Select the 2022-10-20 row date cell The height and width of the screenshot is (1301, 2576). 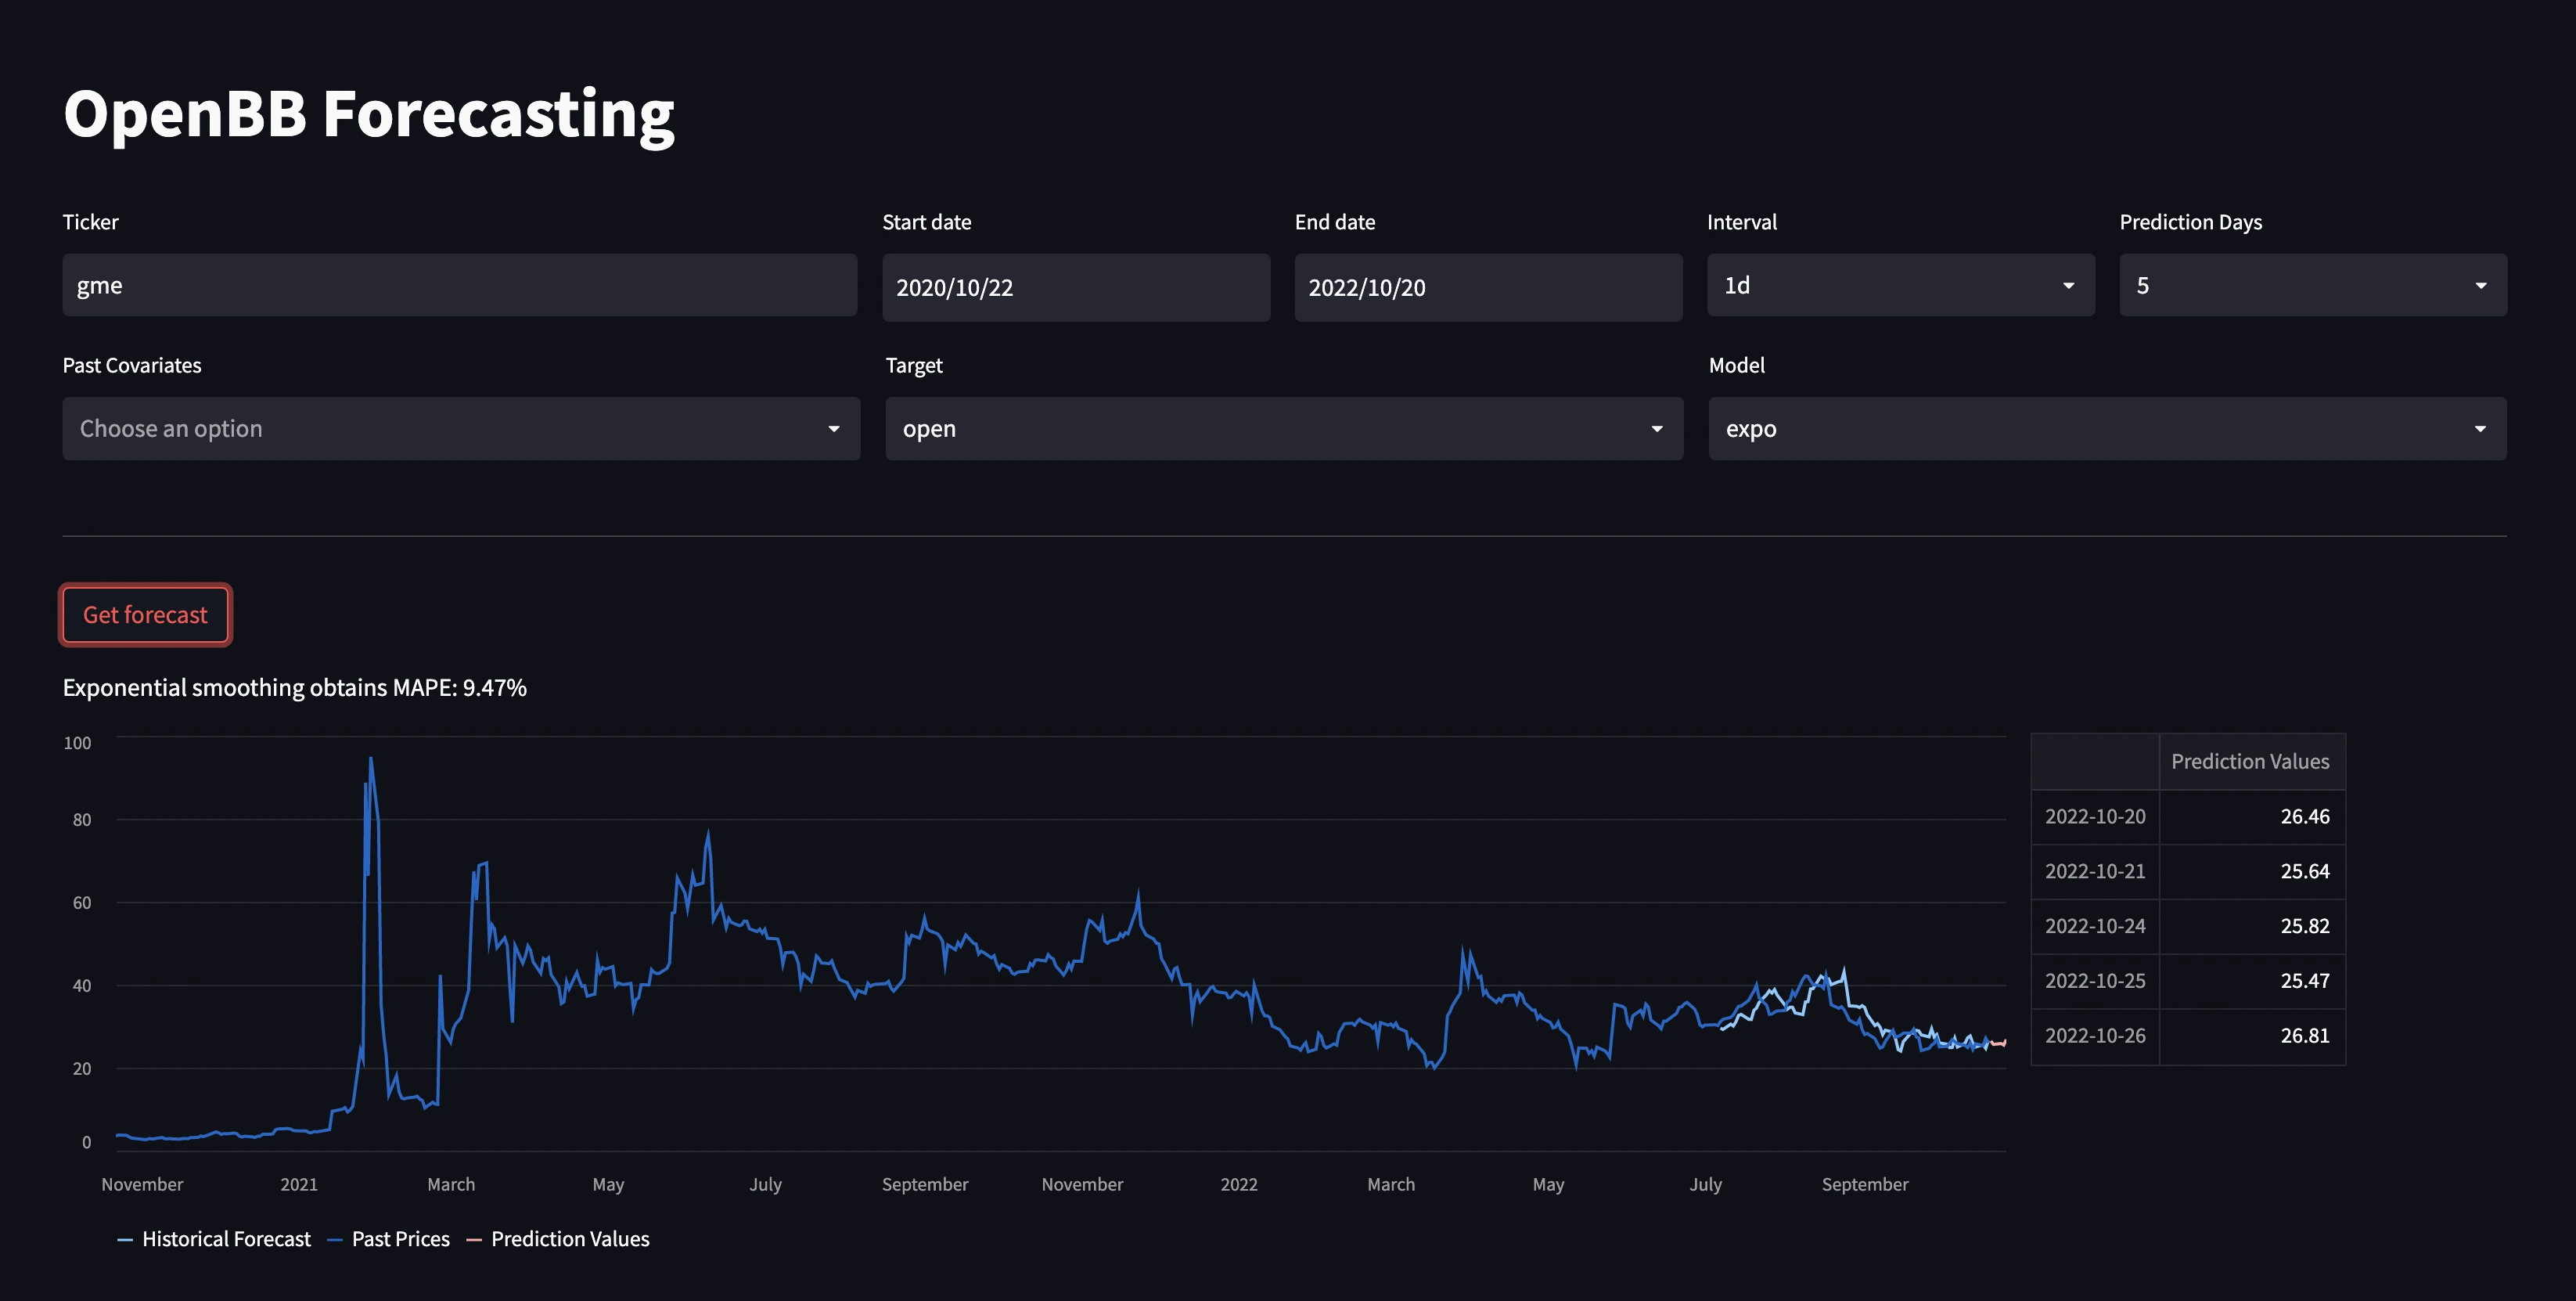(2095, 816)
